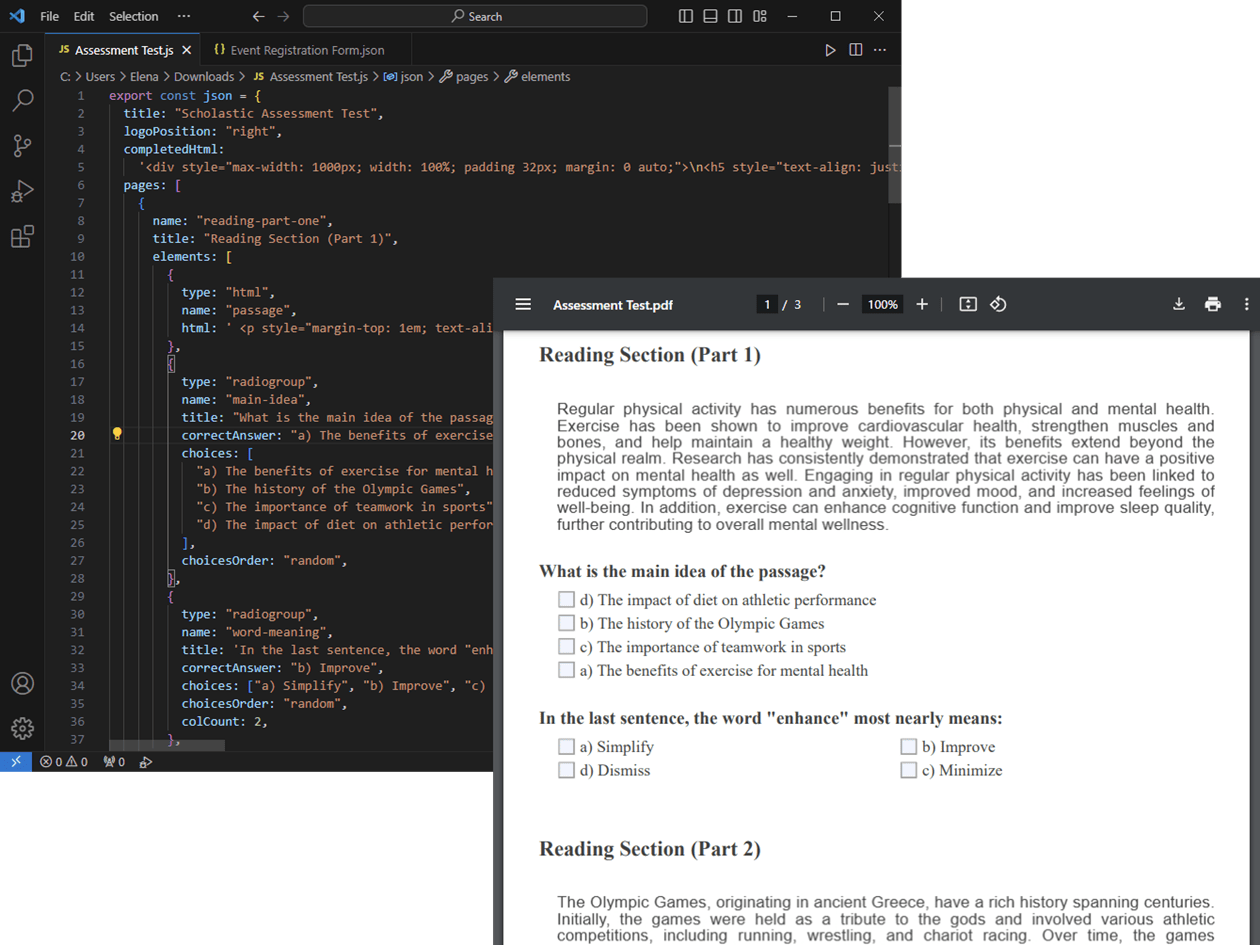Toggle the secondary side bar layout icon

tap(735, 17)
